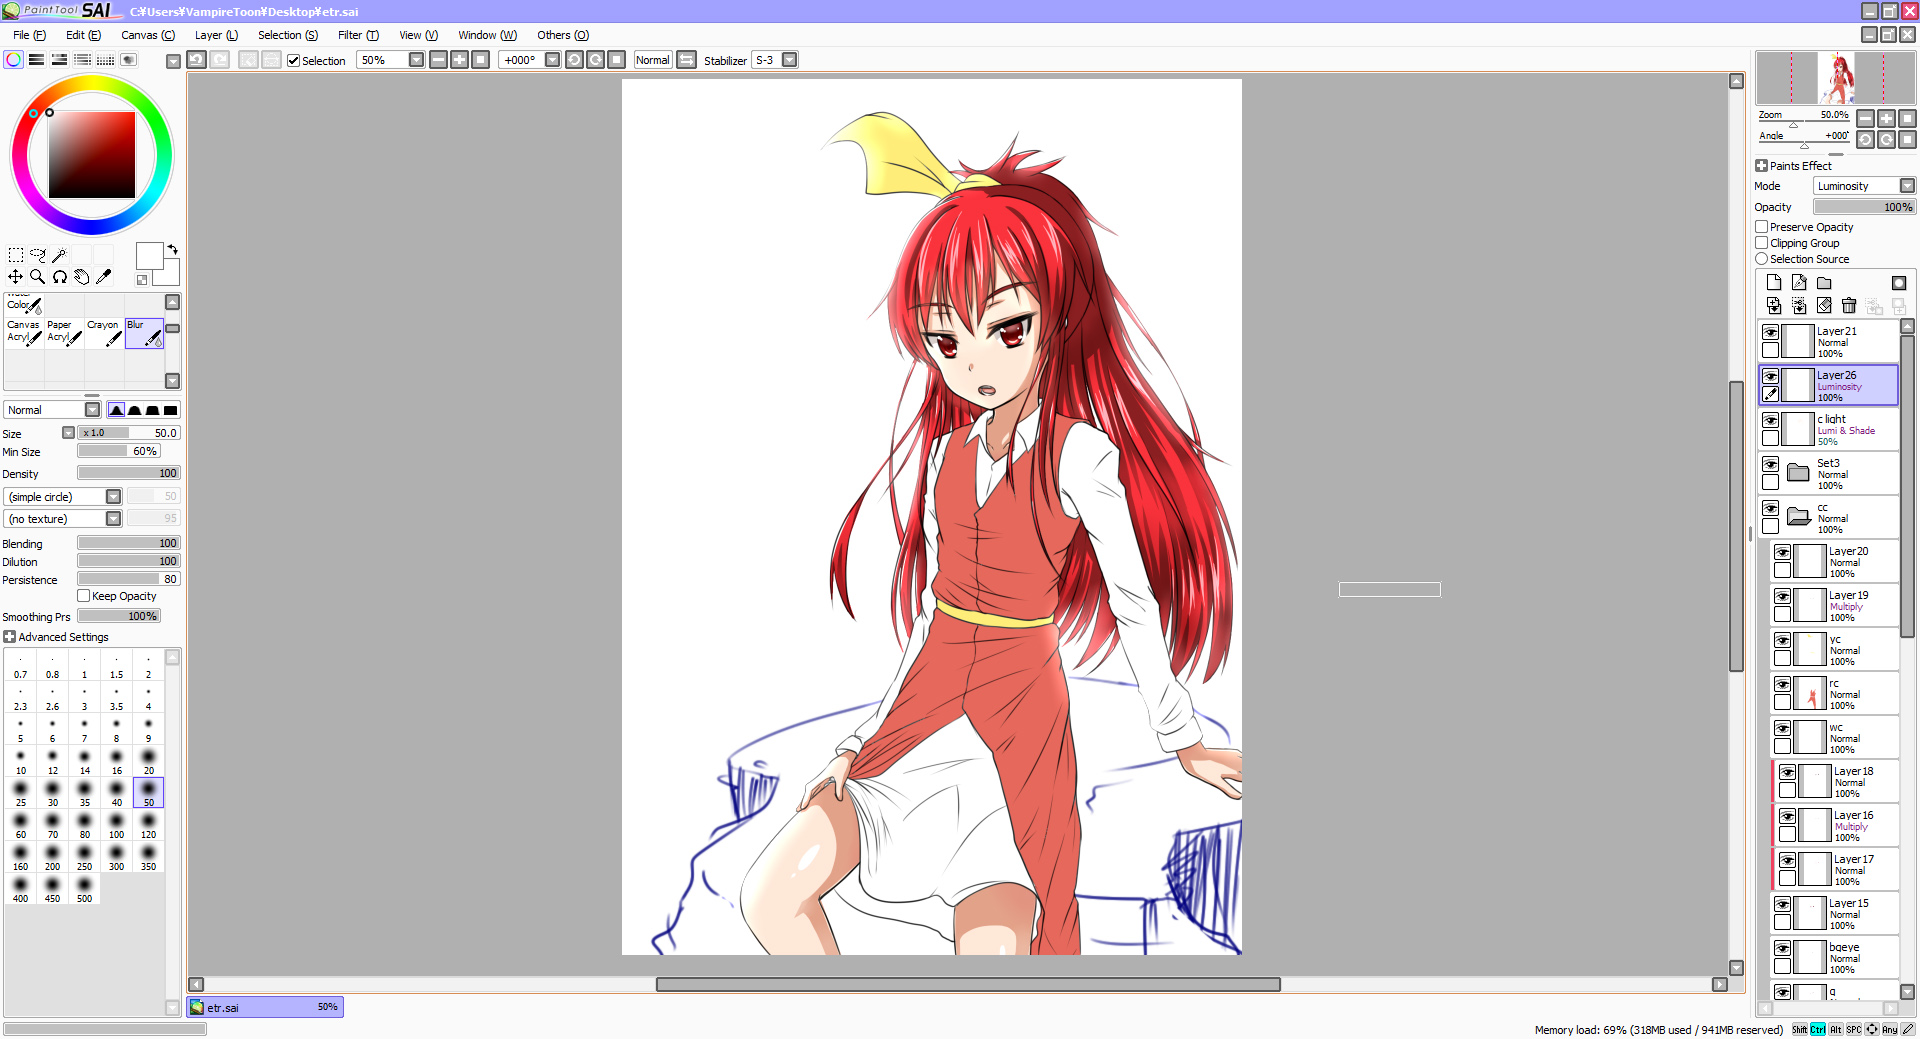Hide the c light layer

(x=1770, y=420)
